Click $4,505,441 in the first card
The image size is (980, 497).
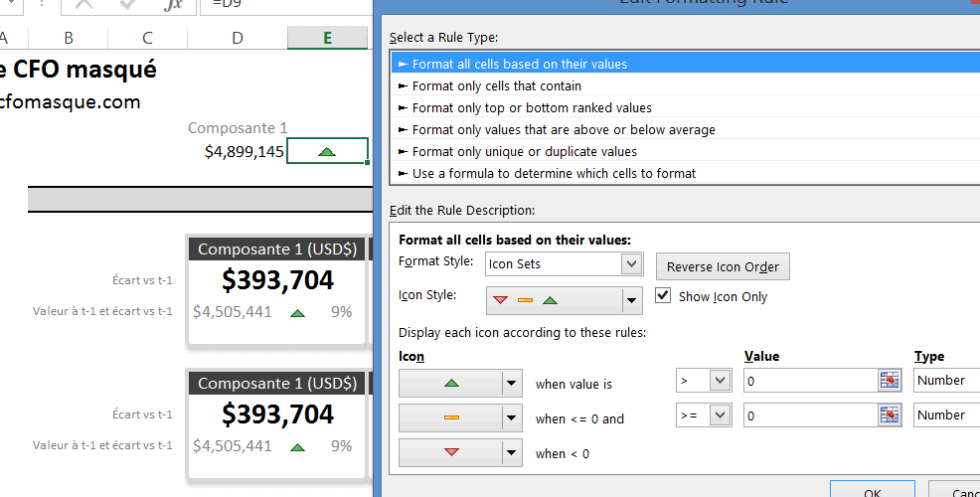click(232, 312)
